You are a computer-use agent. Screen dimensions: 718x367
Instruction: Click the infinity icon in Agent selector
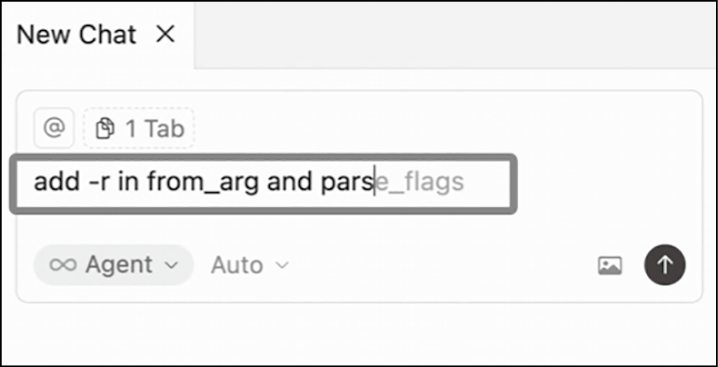point(63,265)
